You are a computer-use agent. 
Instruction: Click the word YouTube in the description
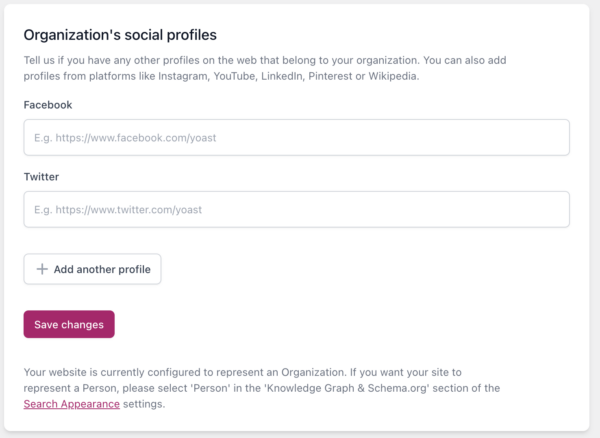point(235,76)
